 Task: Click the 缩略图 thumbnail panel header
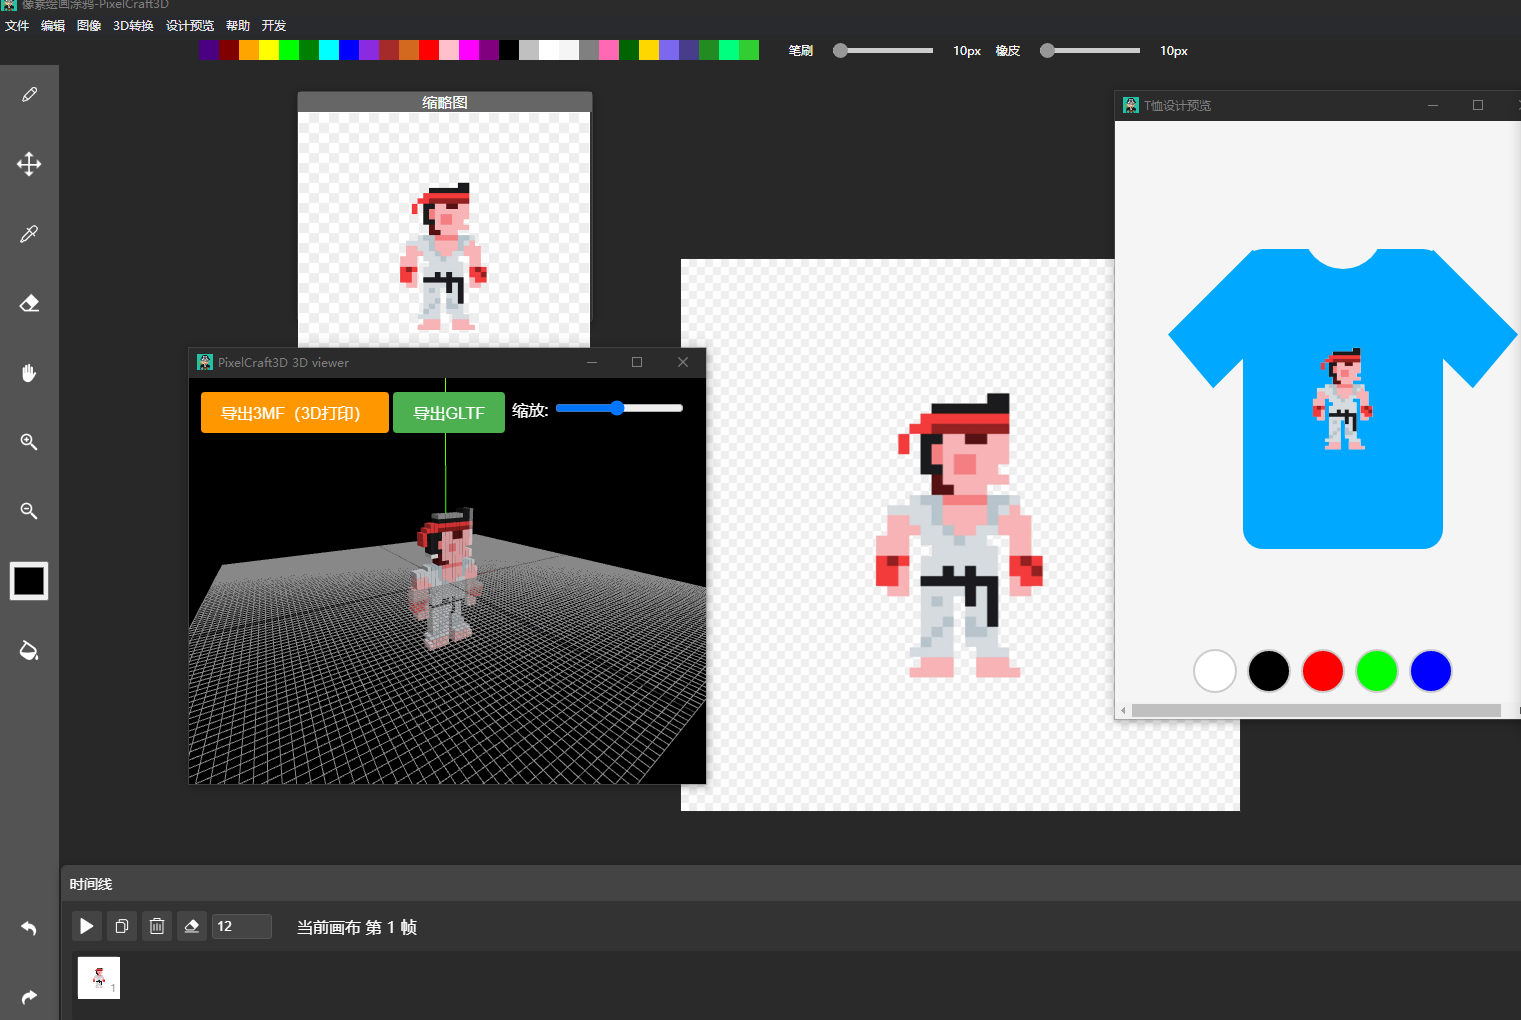[x=445, y=102]
